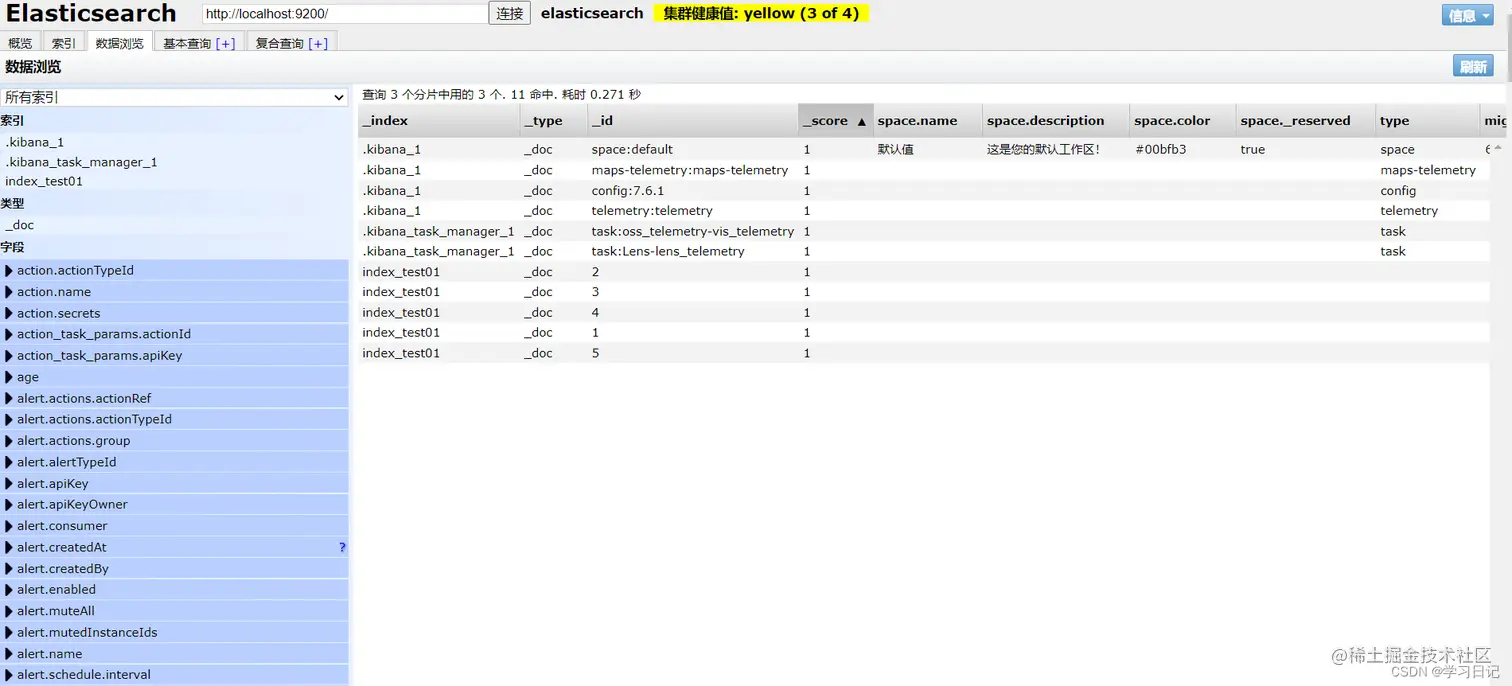Sort by the space.description column header
Viewport: 1512px width, 686px height.
[1056, 121]
